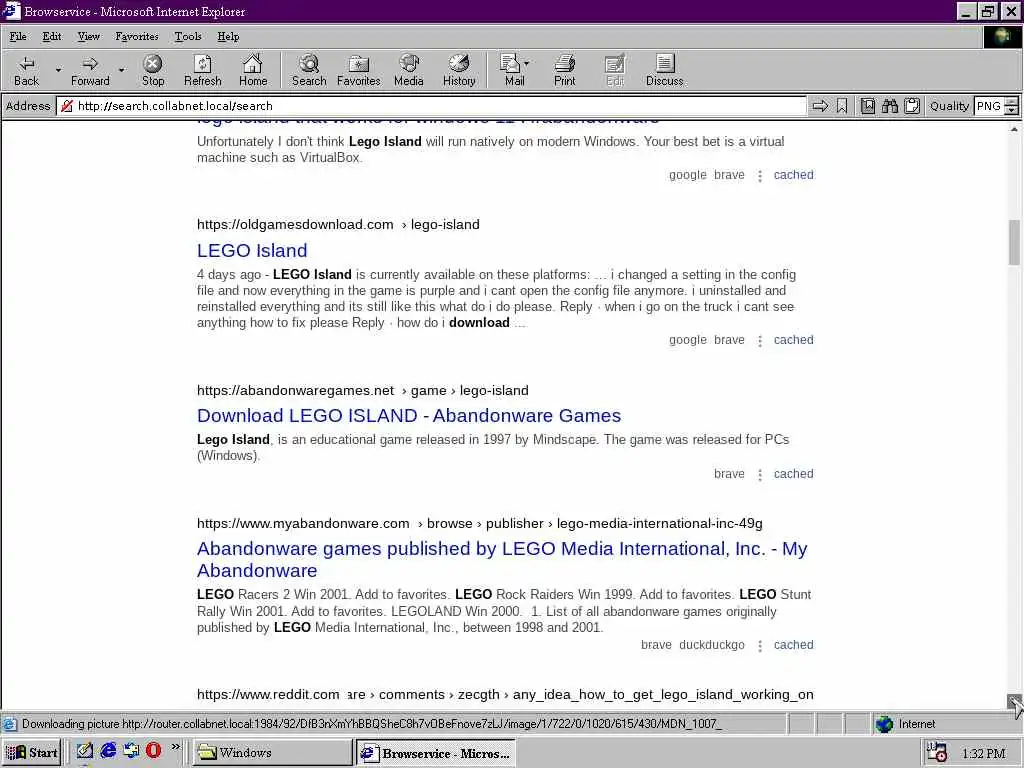
Task: Click https://www.reddit.com URL text
Action: pyautogui.click(x=268, y=694)
